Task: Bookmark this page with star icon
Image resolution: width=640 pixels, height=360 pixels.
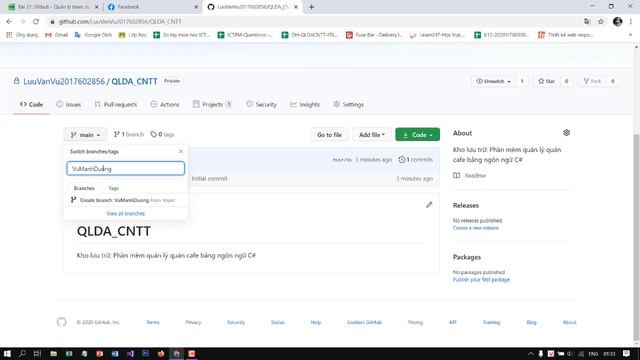Action: point(601,22)
